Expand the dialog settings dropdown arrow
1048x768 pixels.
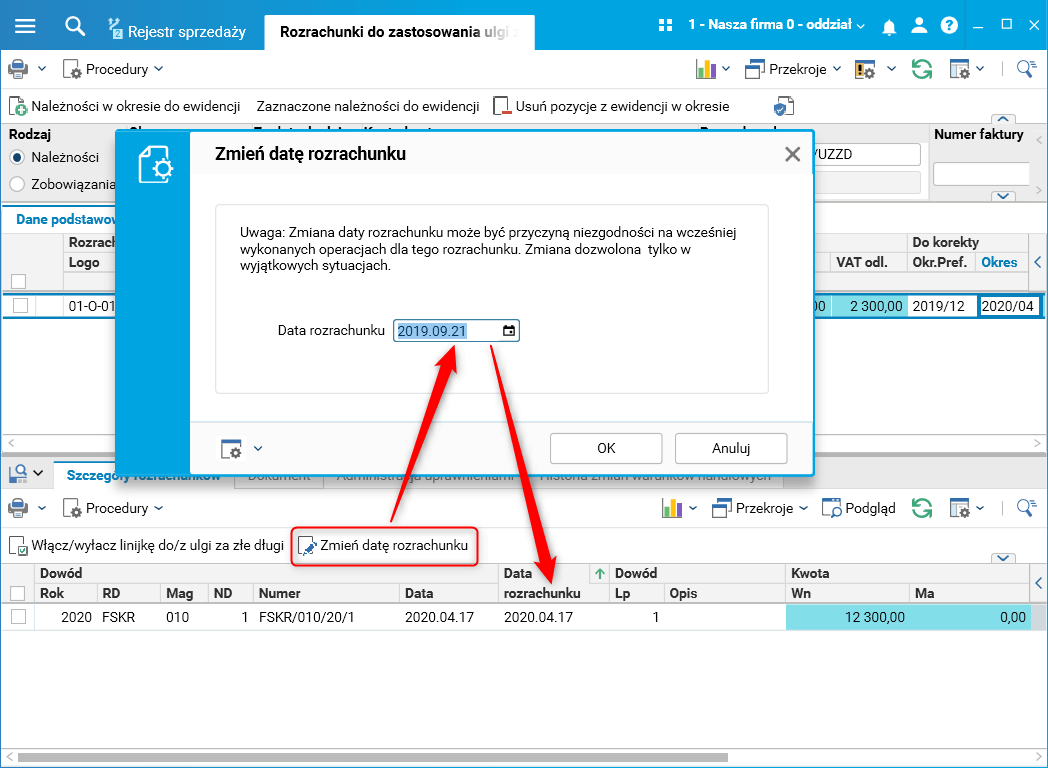[x=258, y=449]
